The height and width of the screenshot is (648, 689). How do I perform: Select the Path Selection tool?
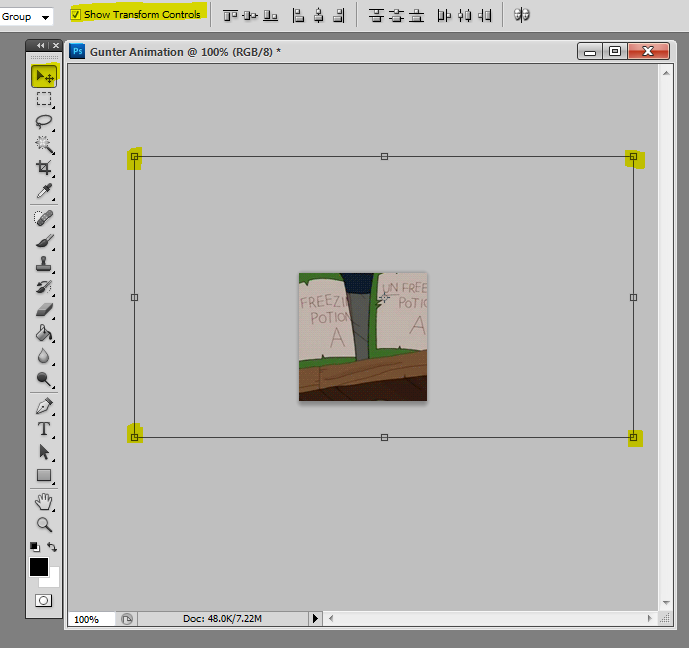(44, 452)
